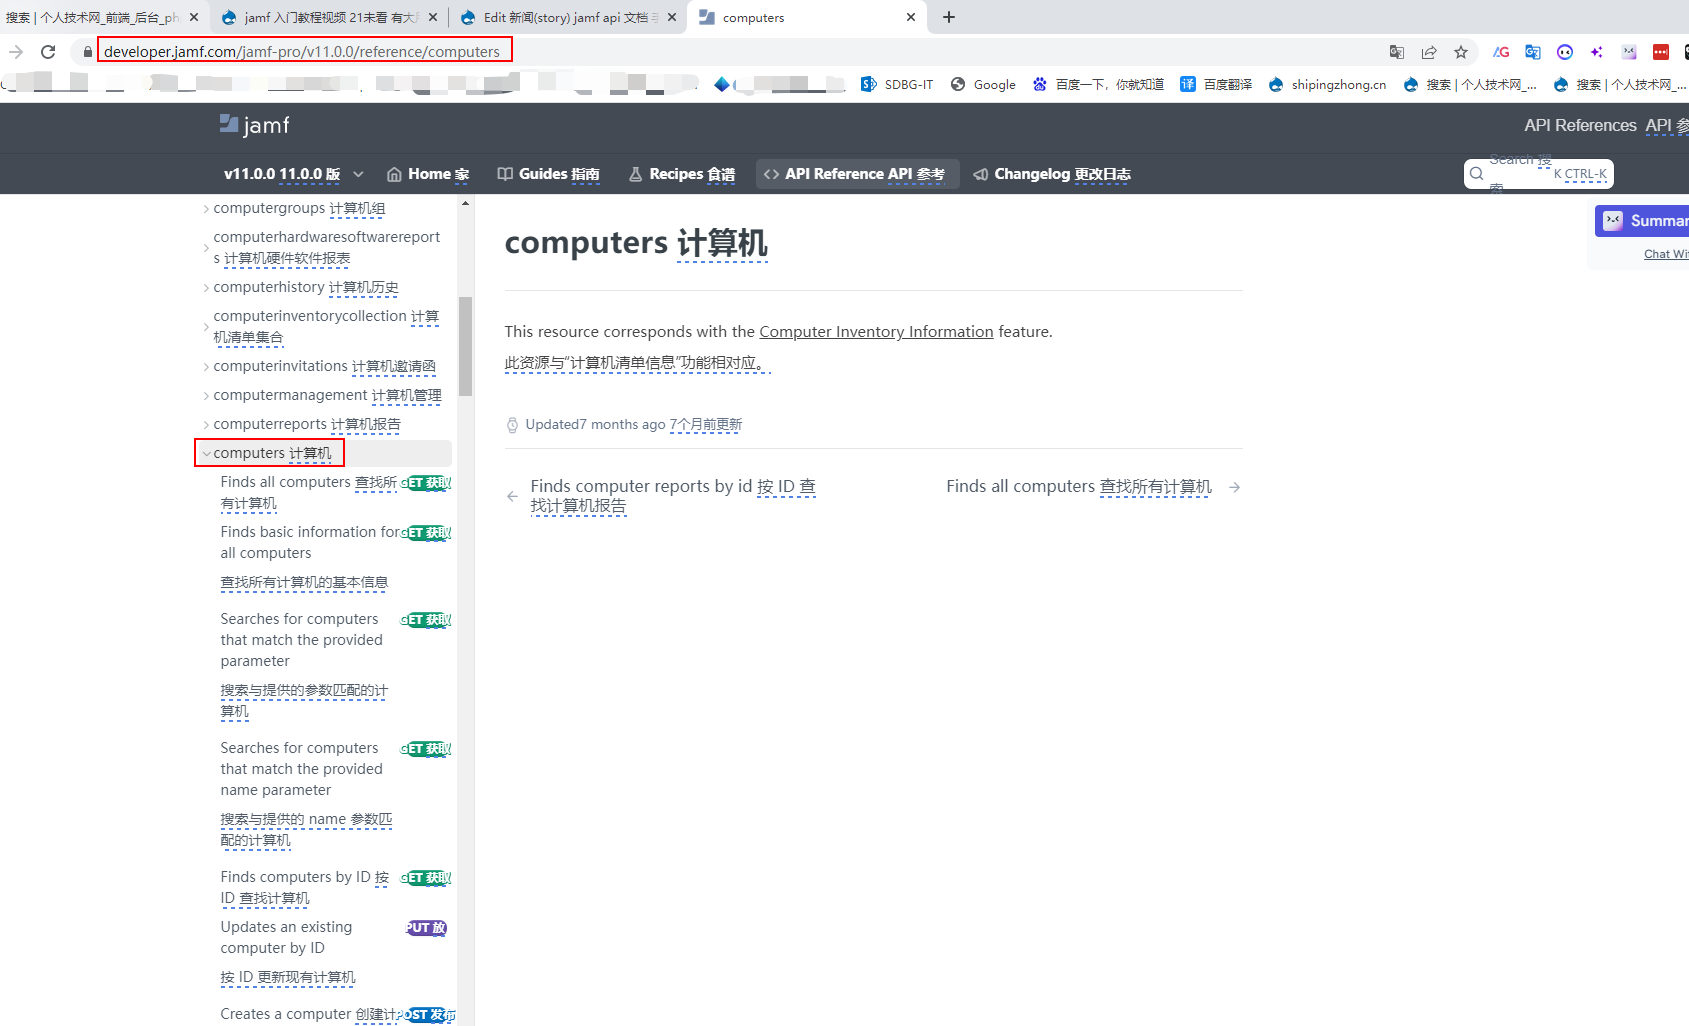
Task: Click the SDBG-IT bookmark icon
Action: tap(869, 84)
